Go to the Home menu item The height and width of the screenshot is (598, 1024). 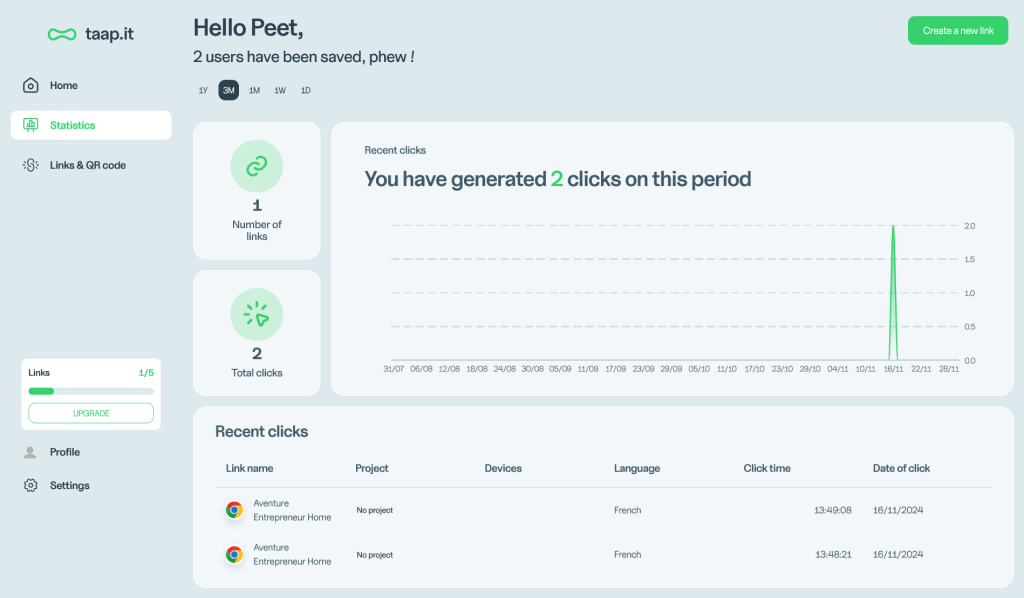click(64, 85)
